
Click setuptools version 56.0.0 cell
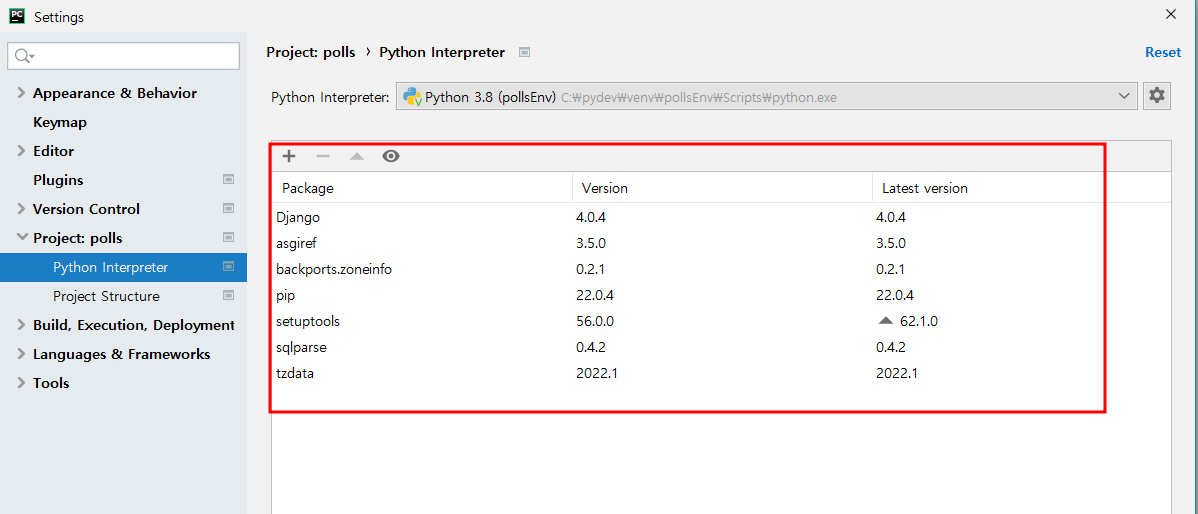(x=594, y=322)
